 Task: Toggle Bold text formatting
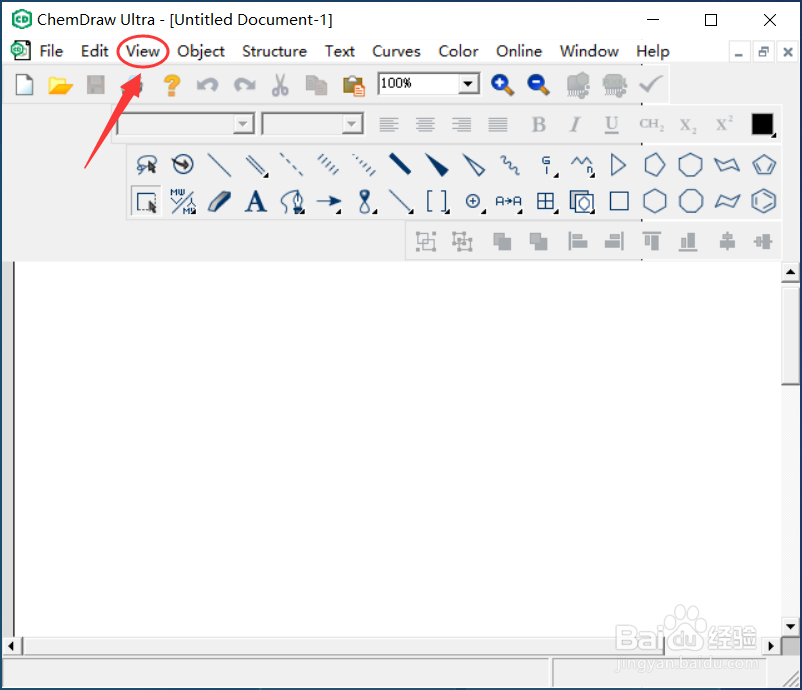(539, 124)
